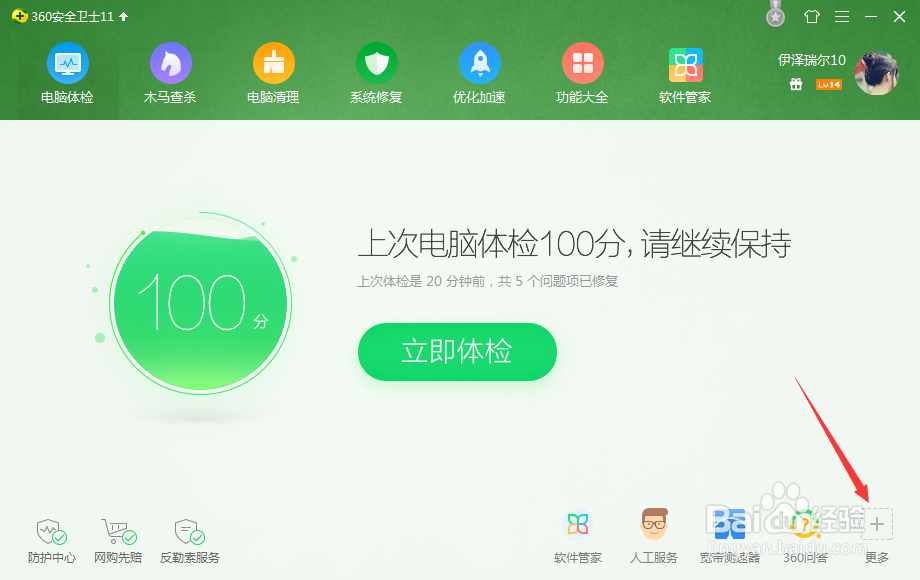Screen dimensions: 920x580
Task: Click the 更多 plus button
Action: point(877,524)
